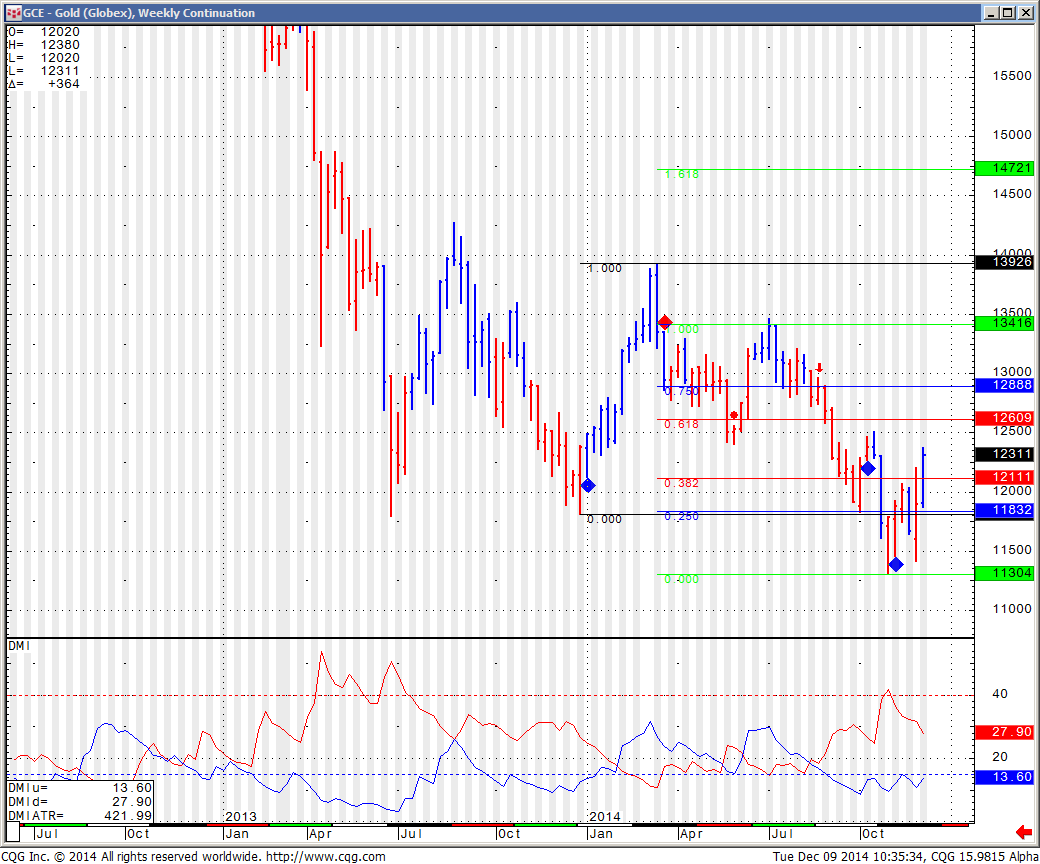This screenshot has height=864, width=1040.
Task: Click the blue diamond marker near October 12111
Action: click(x=868, y=468)
